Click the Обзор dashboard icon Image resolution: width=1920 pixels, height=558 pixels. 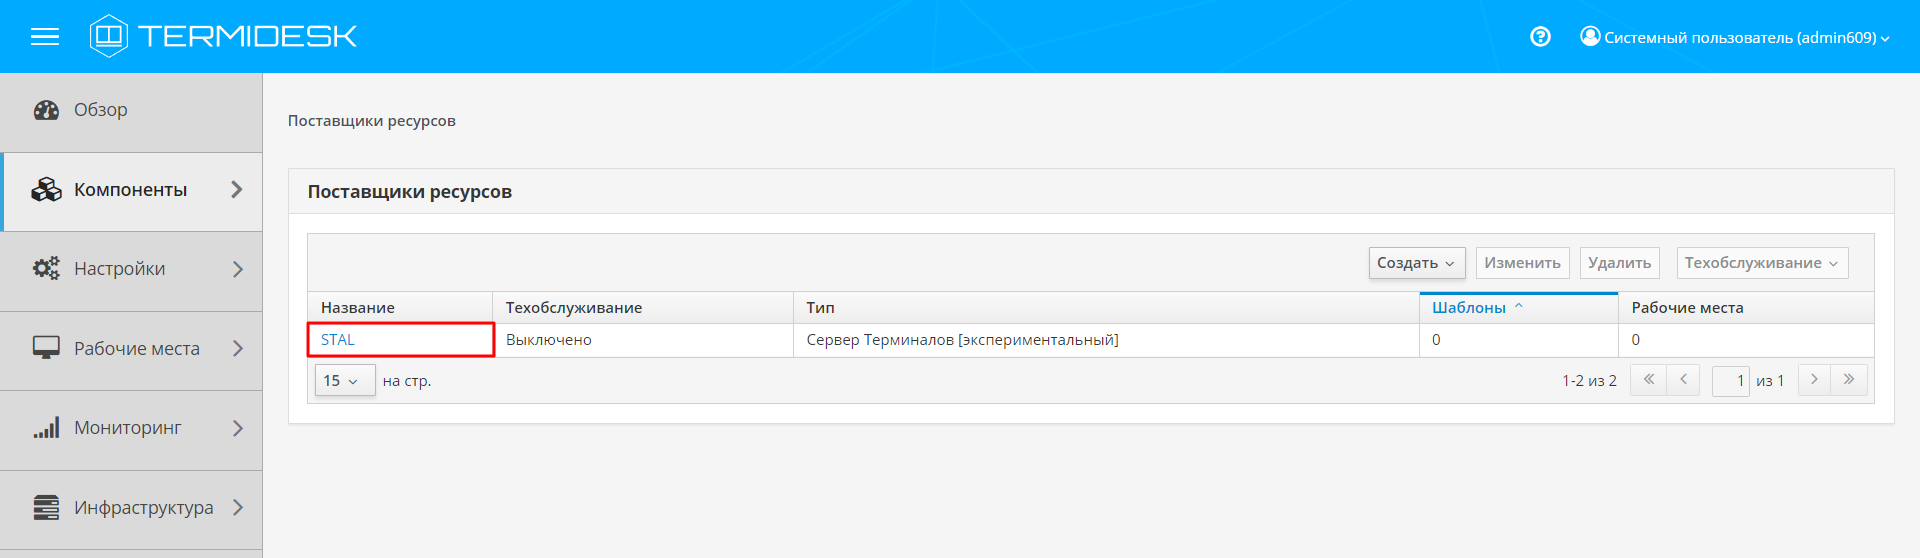(46, 110)
